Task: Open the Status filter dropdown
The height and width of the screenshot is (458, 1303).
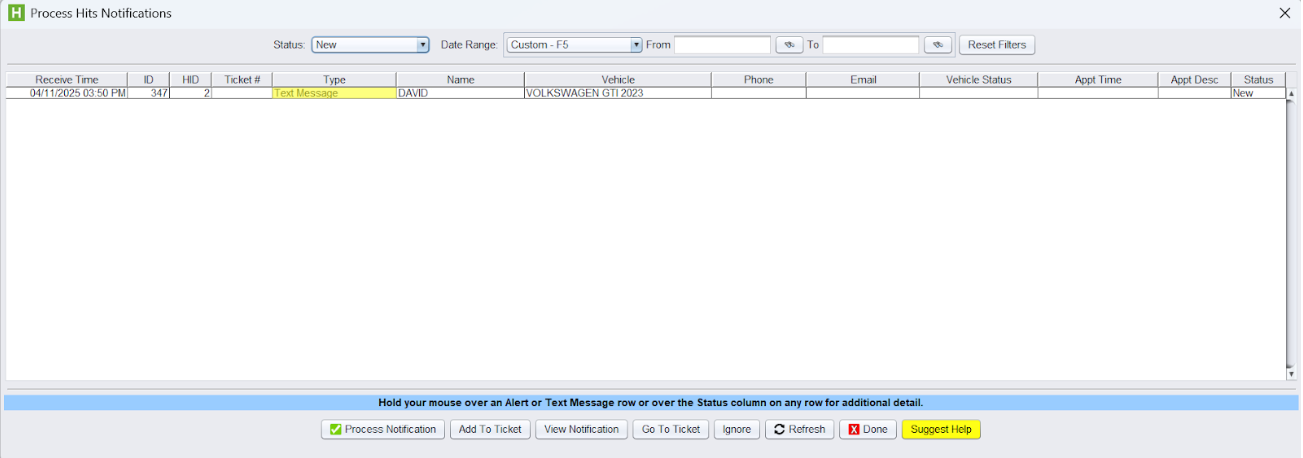Action: pos(370,45)
